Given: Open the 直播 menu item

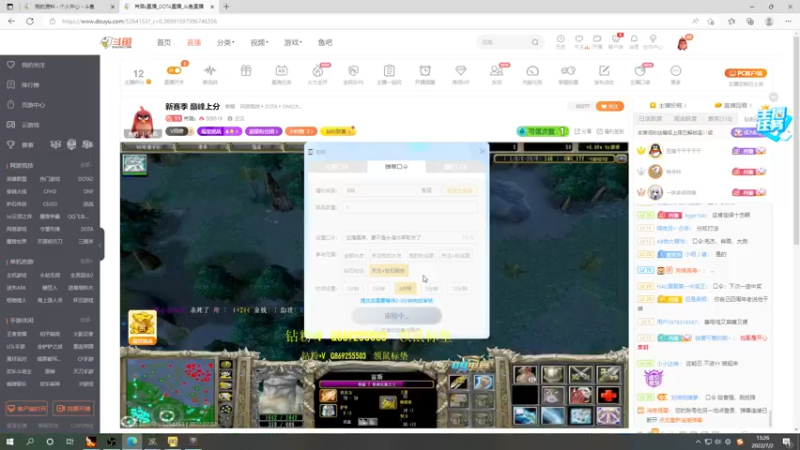Looking at the screenshot, I should point(194,42).
